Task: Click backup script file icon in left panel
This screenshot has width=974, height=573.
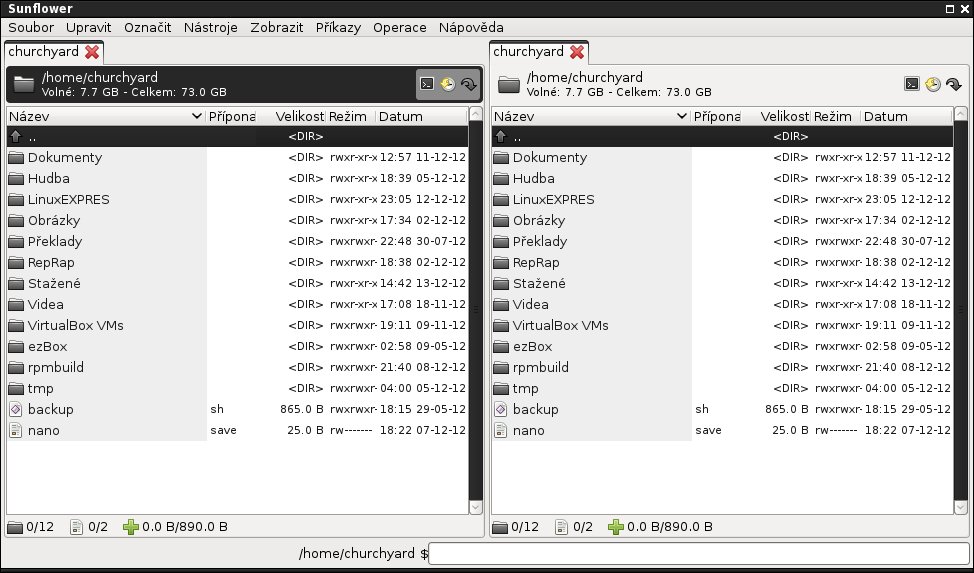Action: coord(16,410)
